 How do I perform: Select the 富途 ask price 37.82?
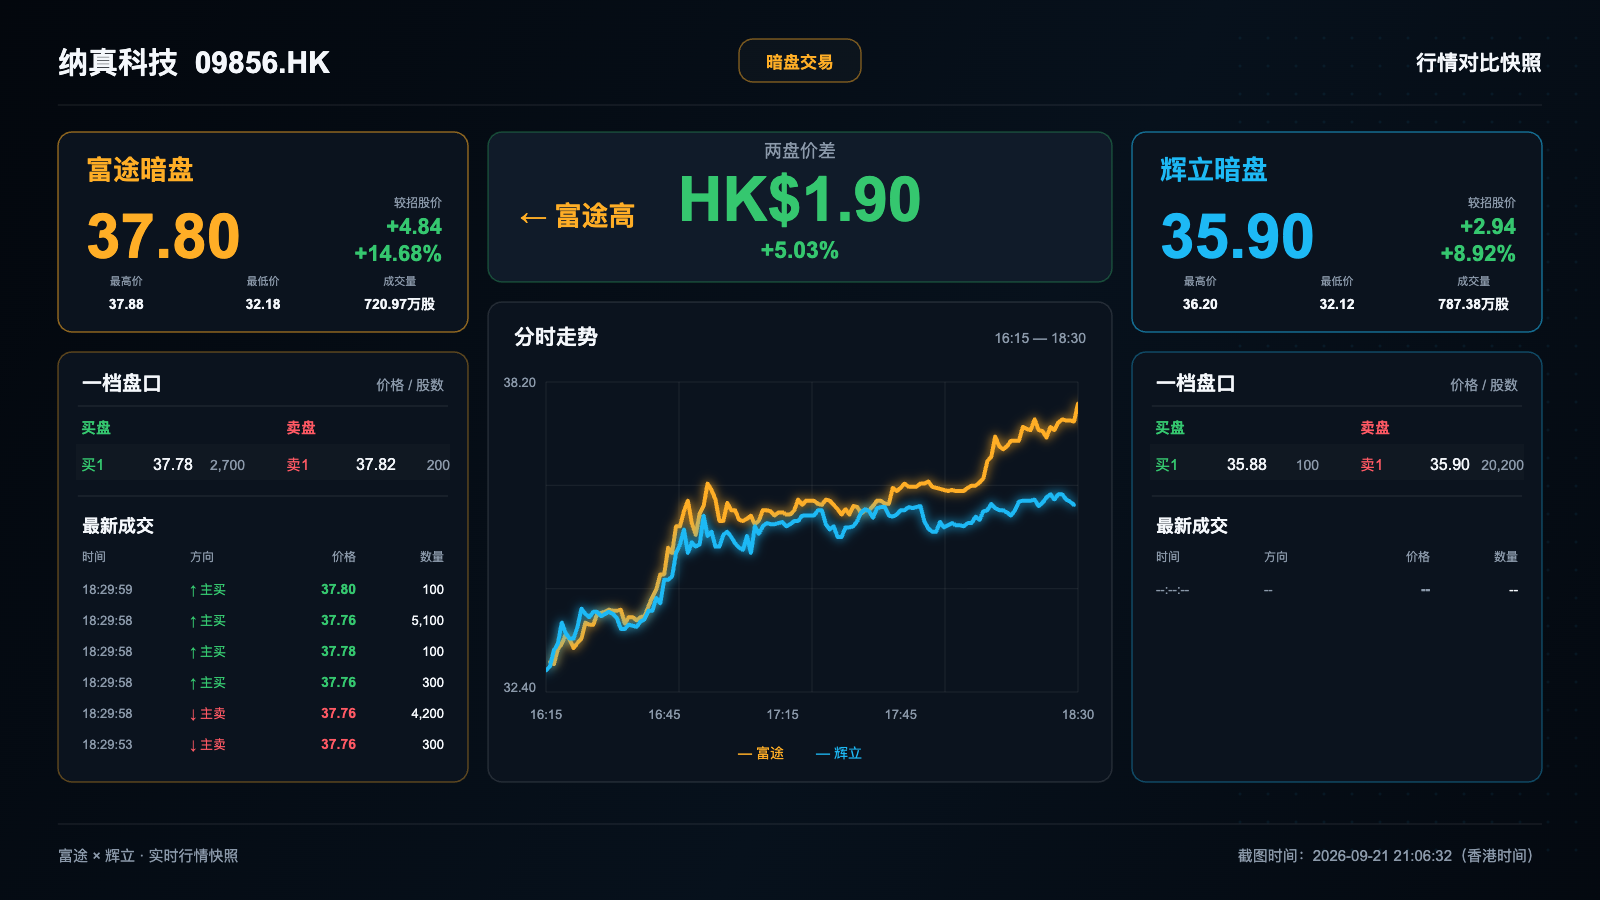pyautogui.click(x=376, y=464)
